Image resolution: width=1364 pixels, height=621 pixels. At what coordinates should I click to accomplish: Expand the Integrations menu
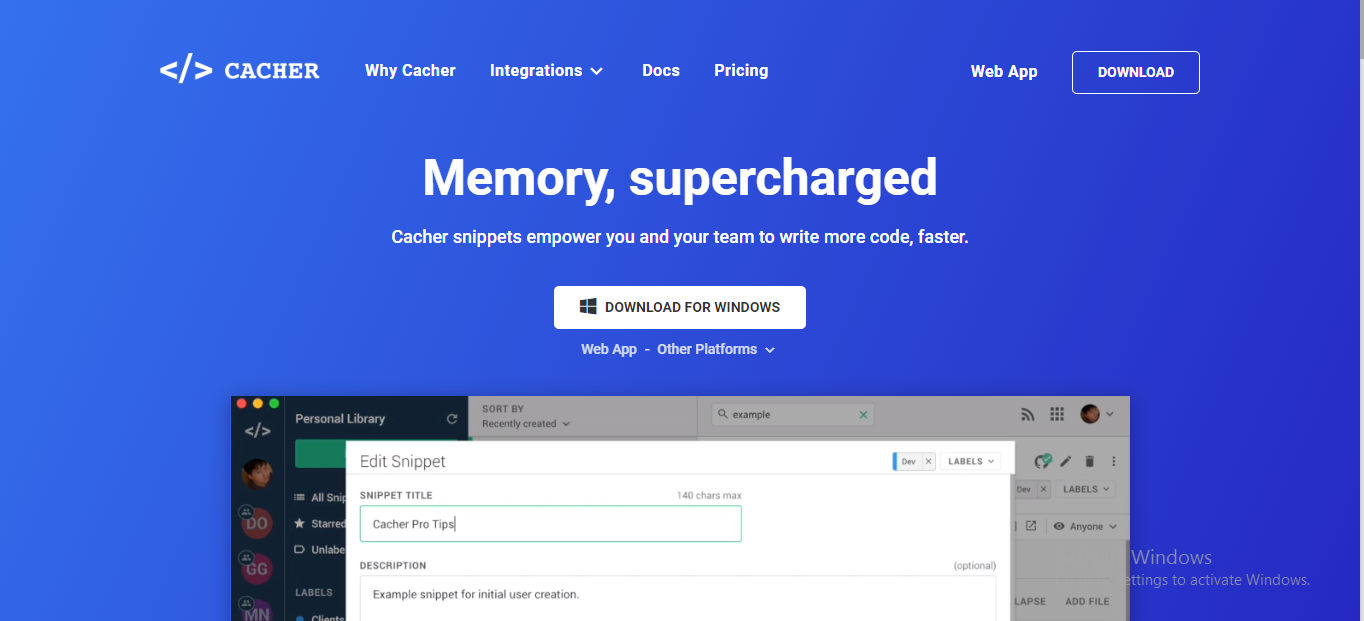546,71
